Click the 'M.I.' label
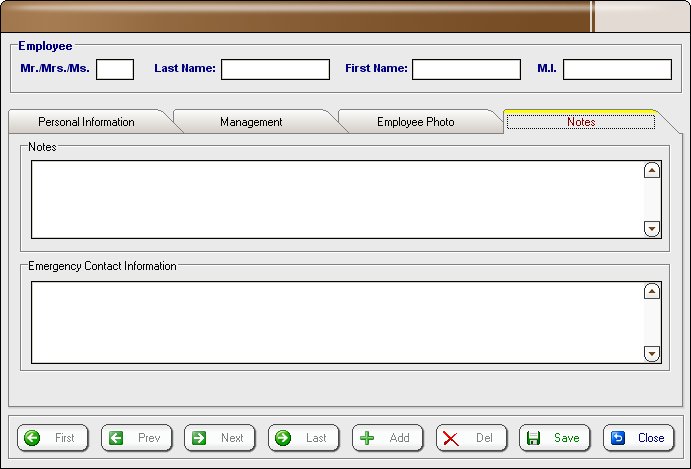This screenshot has width=691, height=469. (547, 68)
